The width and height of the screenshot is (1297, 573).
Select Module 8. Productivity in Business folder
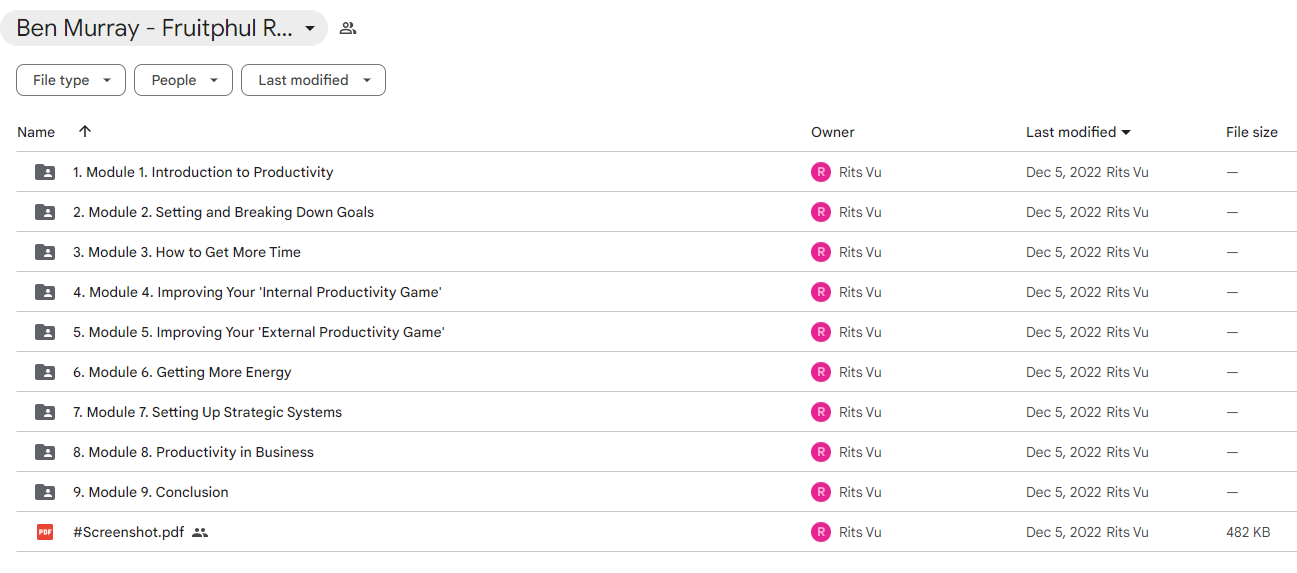tap(656, 452)
